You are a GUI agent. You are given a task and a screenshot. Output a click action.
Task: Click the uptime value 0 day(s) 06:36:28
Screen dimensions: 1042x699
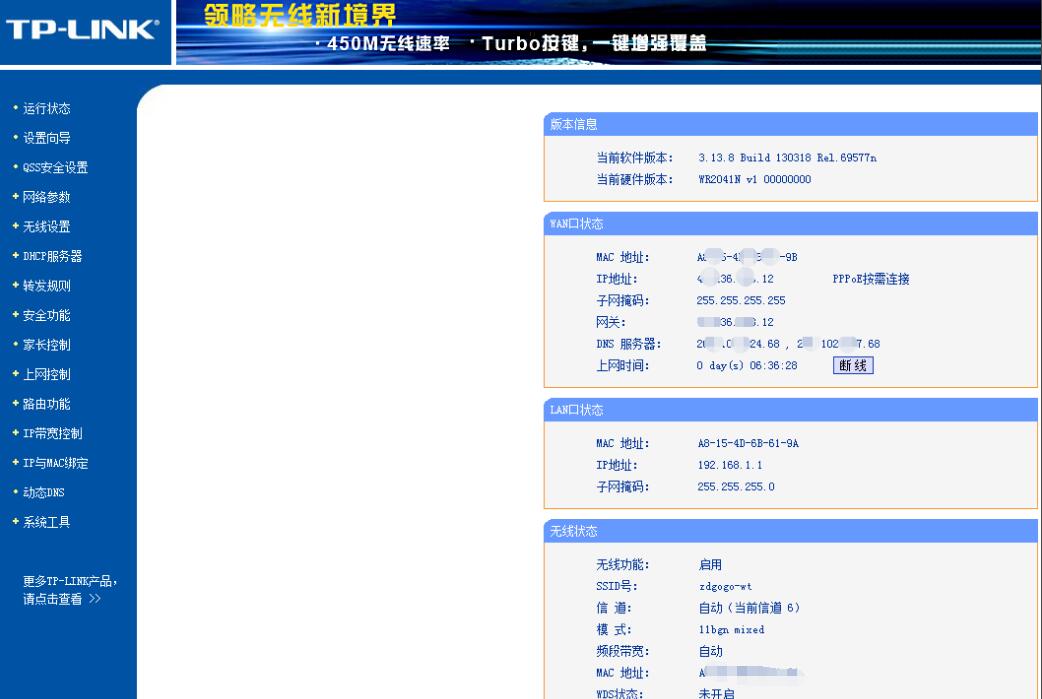tap(747, 365)
